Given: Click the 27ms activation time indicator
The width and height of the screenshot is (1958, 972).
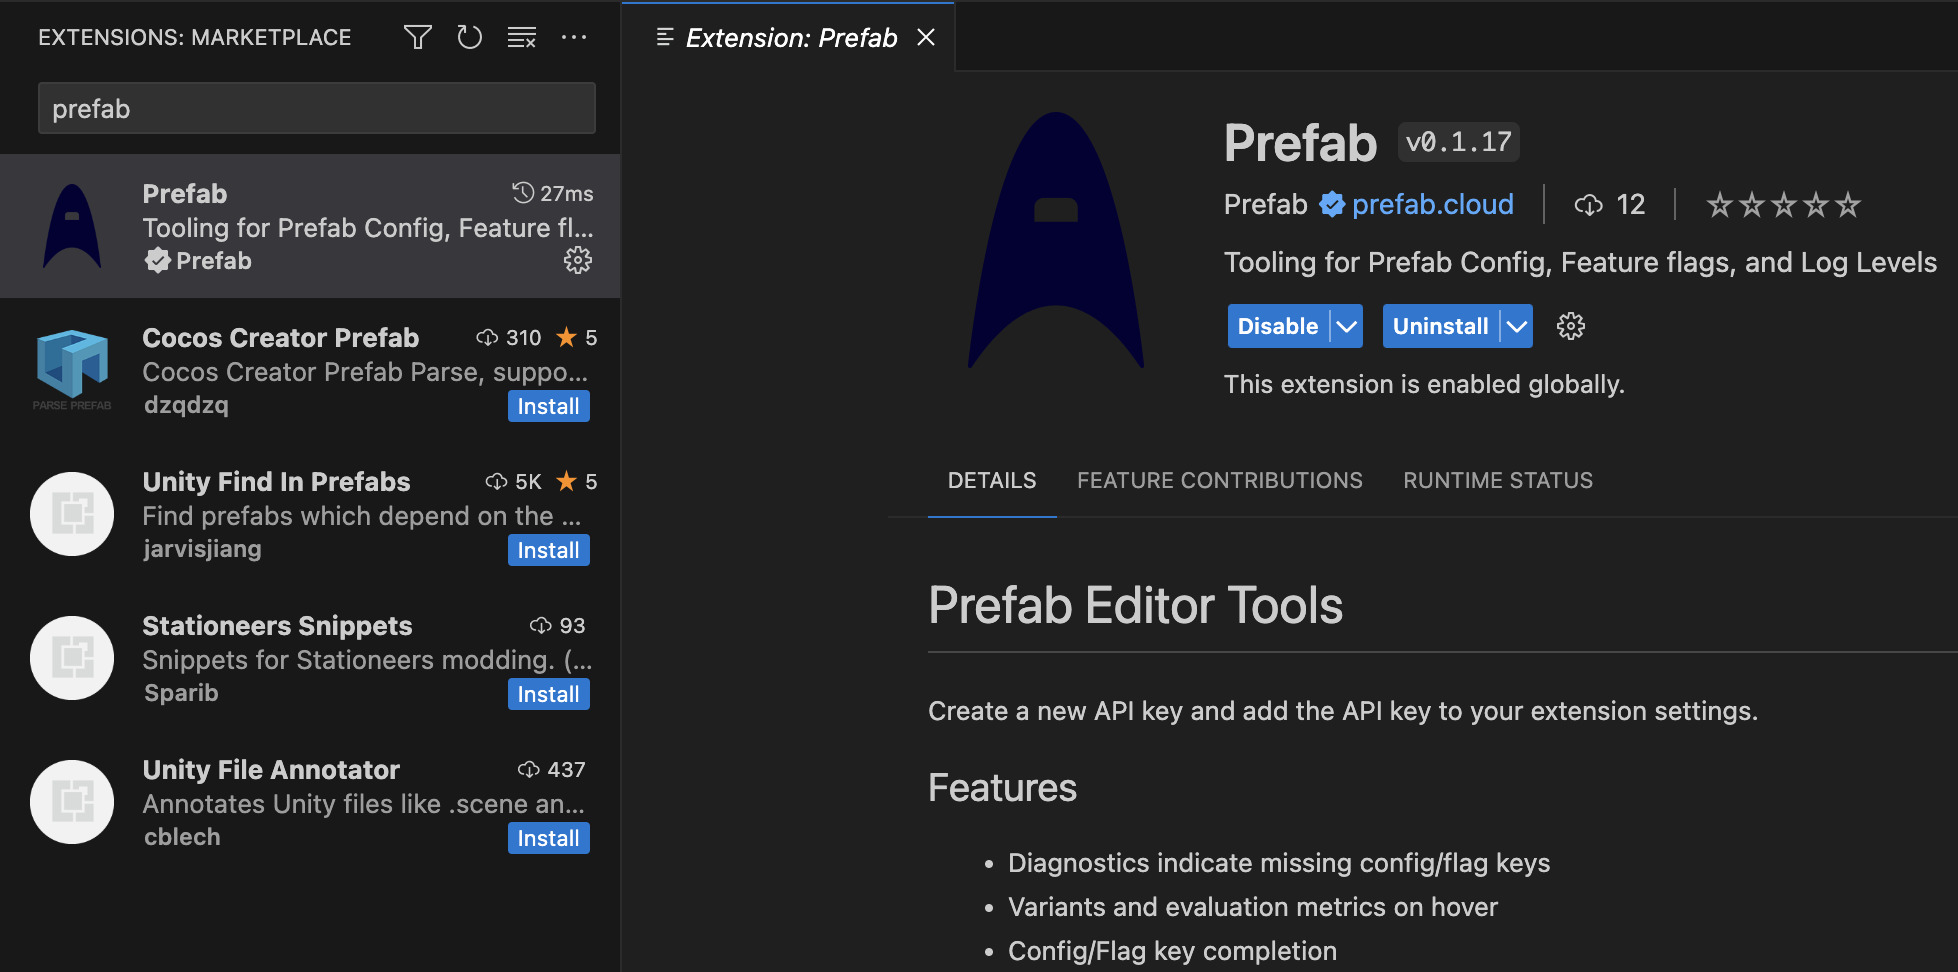Looking at the screenshot, I should pyautogui.click(x=553, y=193).
